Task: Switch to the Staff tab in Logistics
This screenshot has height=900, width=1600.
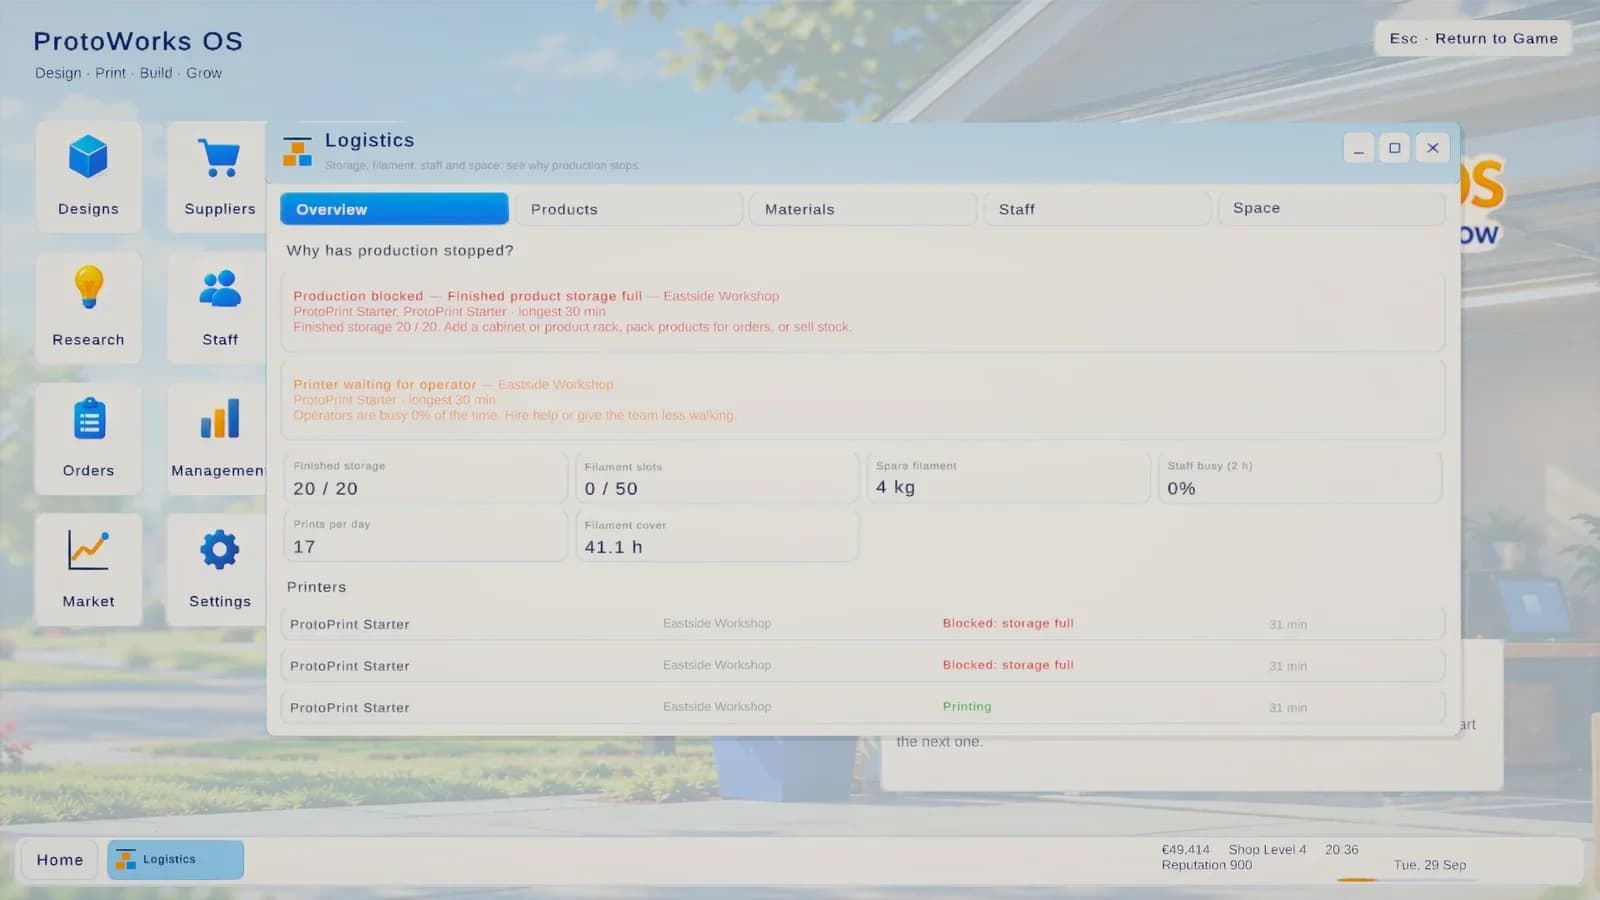Action: [x=1097, y=209]
